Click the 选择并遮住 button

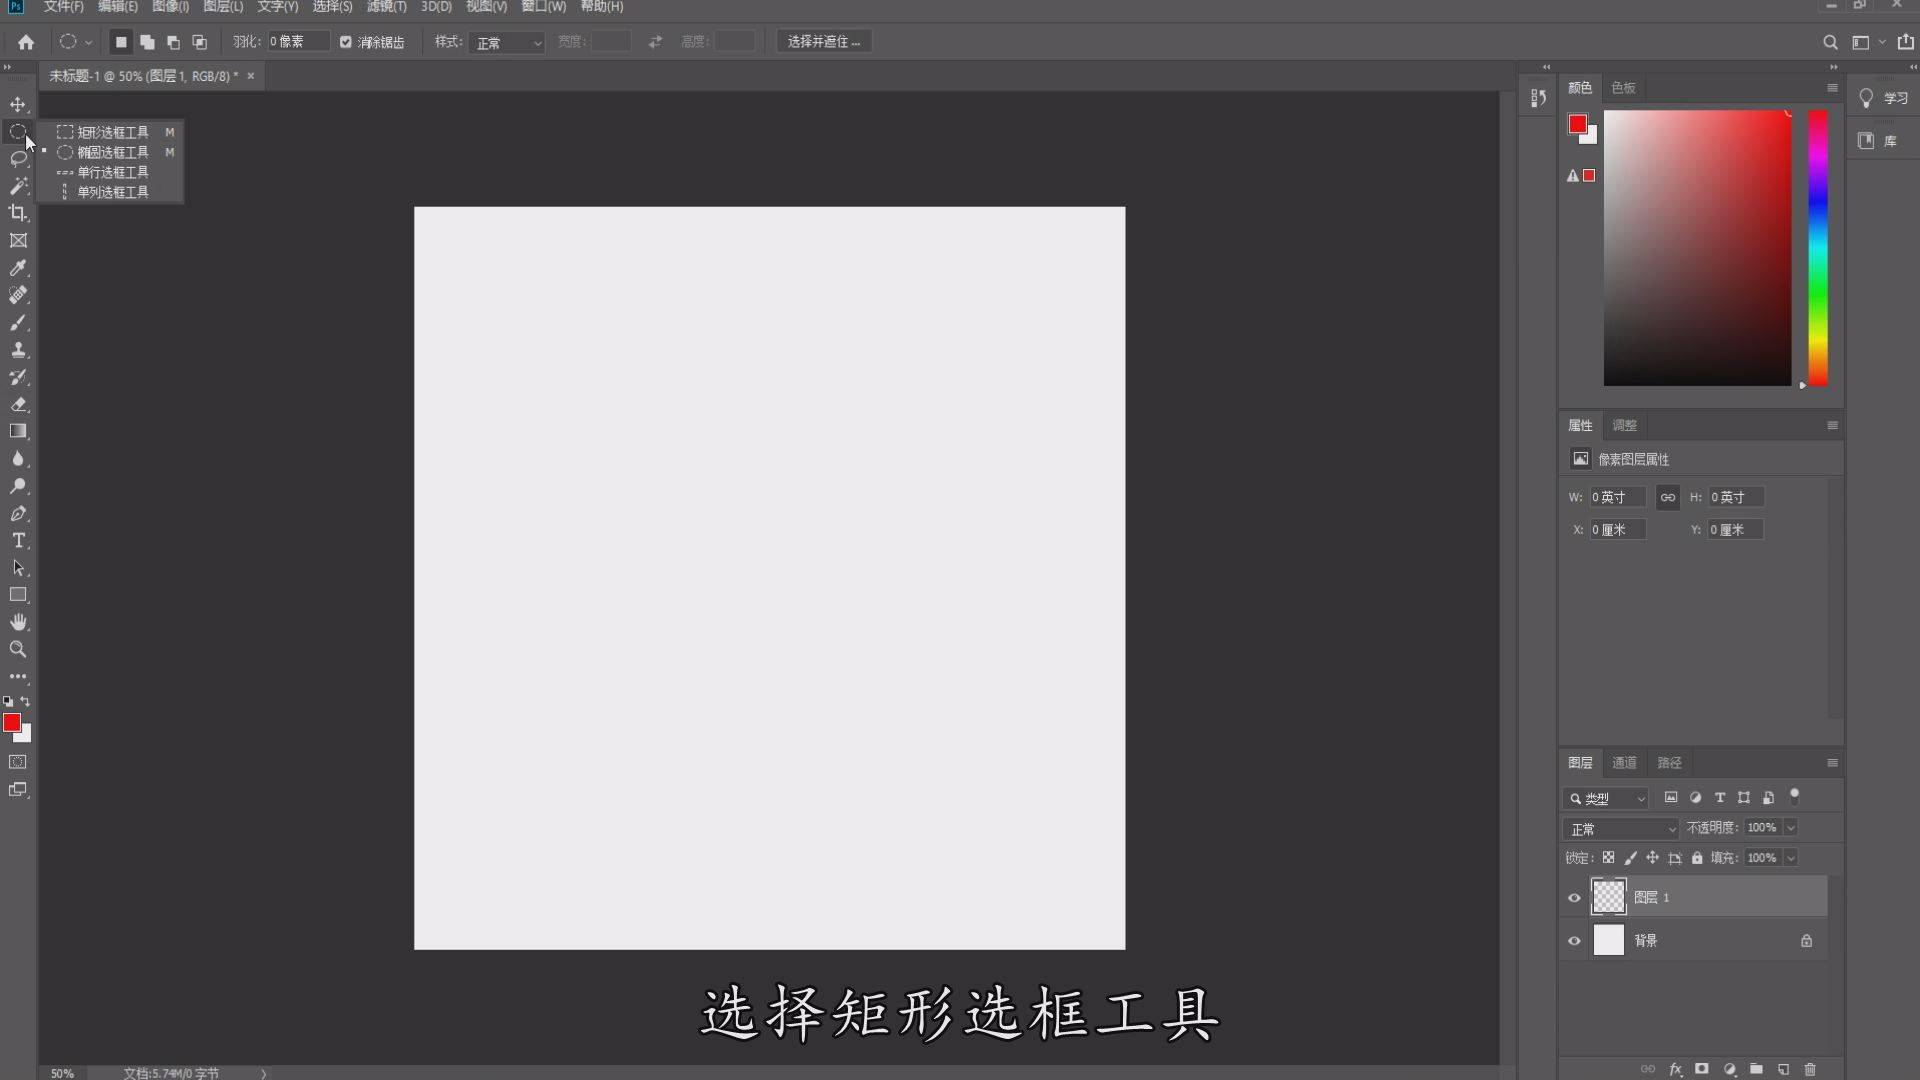824,42
